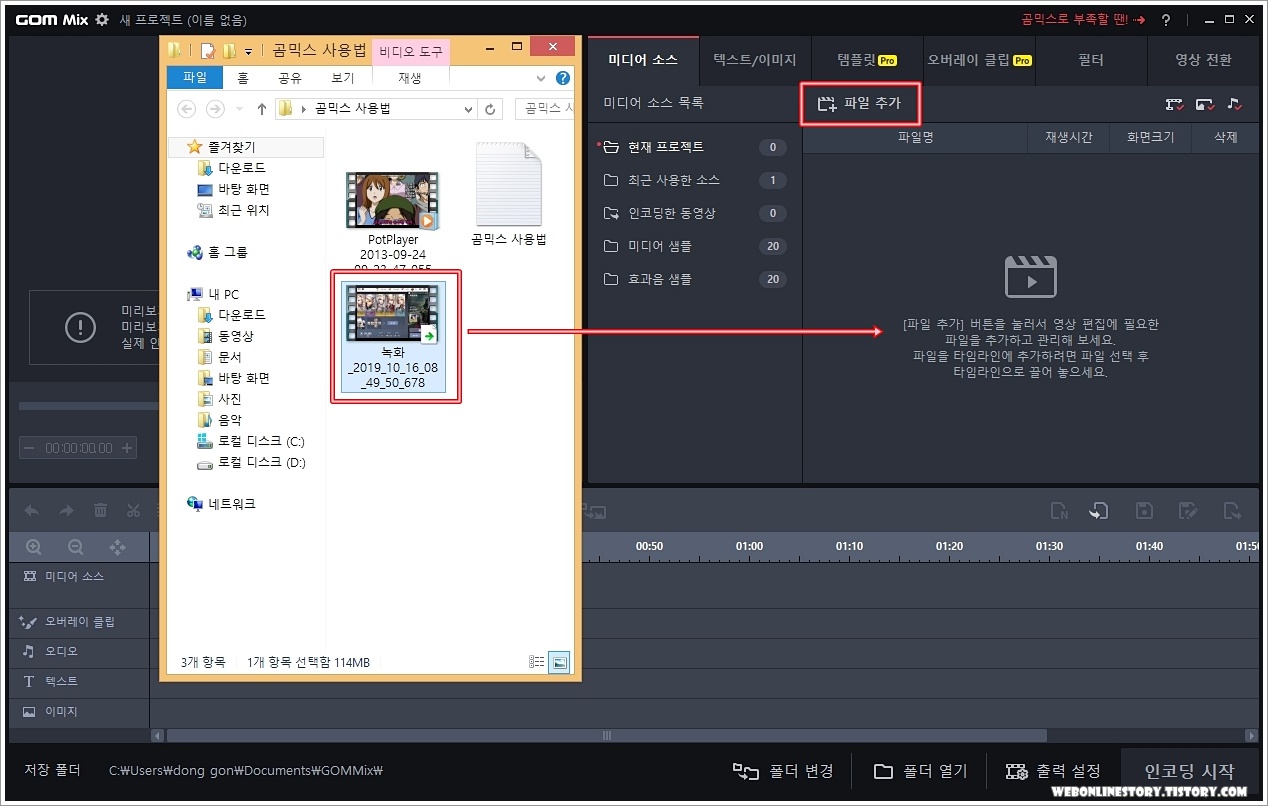The width and height of the screenshot is (1268, 806).
Task: Open GOM Mix settings gear
Action: (x=101, y=20)
